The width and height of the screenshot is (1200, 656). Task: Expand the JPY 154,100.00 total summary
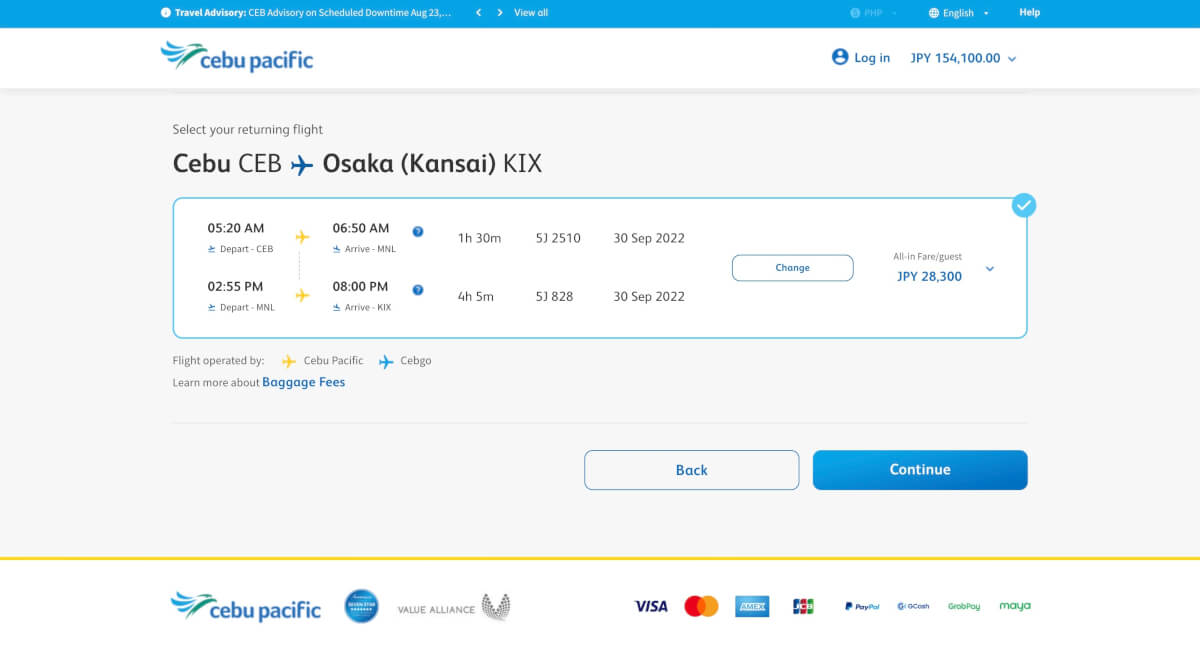(963, 58)
